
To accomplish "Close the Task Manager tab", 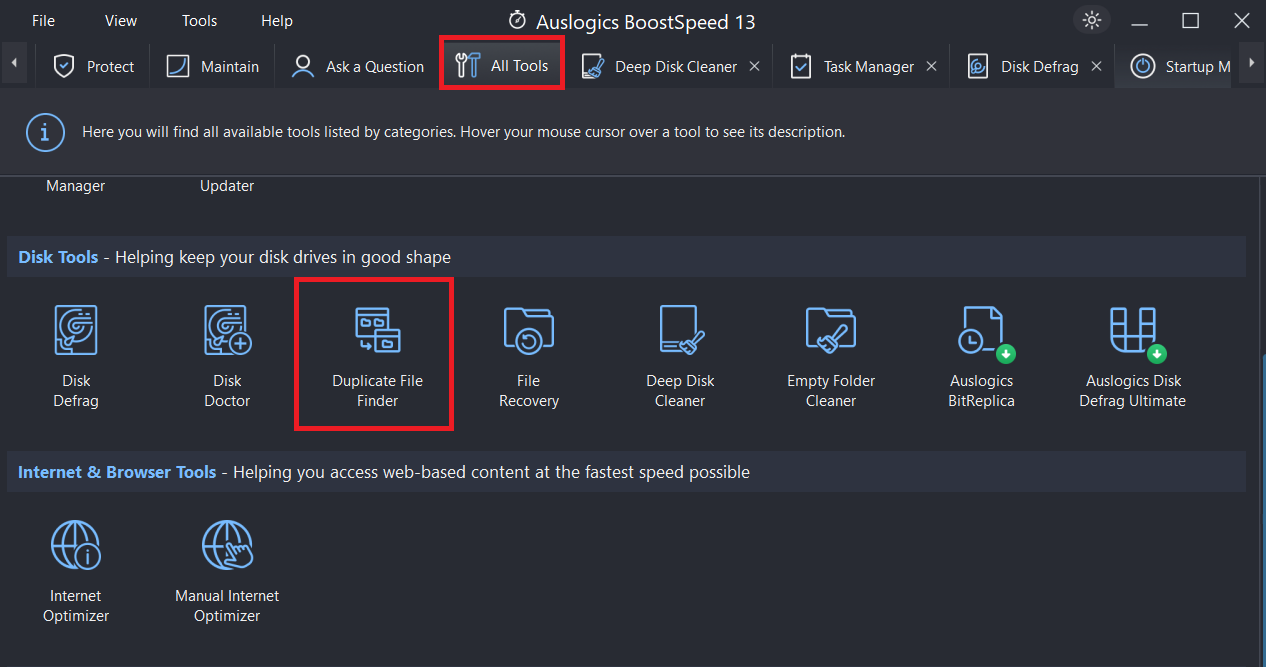I will pos(931,66).
